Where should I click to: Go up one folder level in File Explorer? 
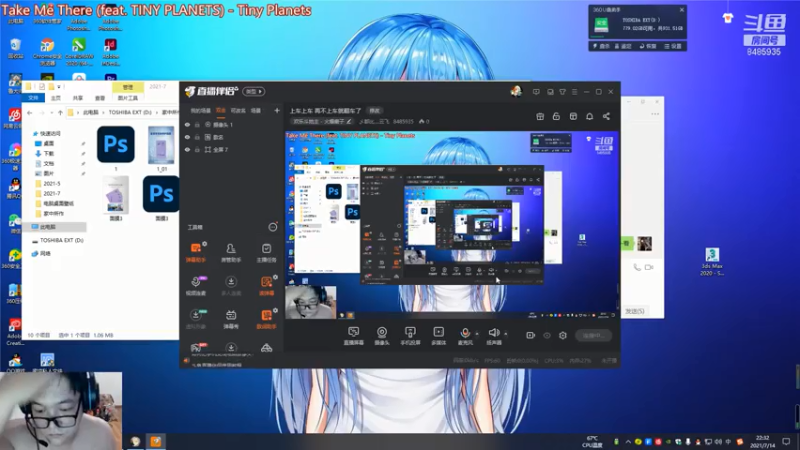tap(60, 112)
